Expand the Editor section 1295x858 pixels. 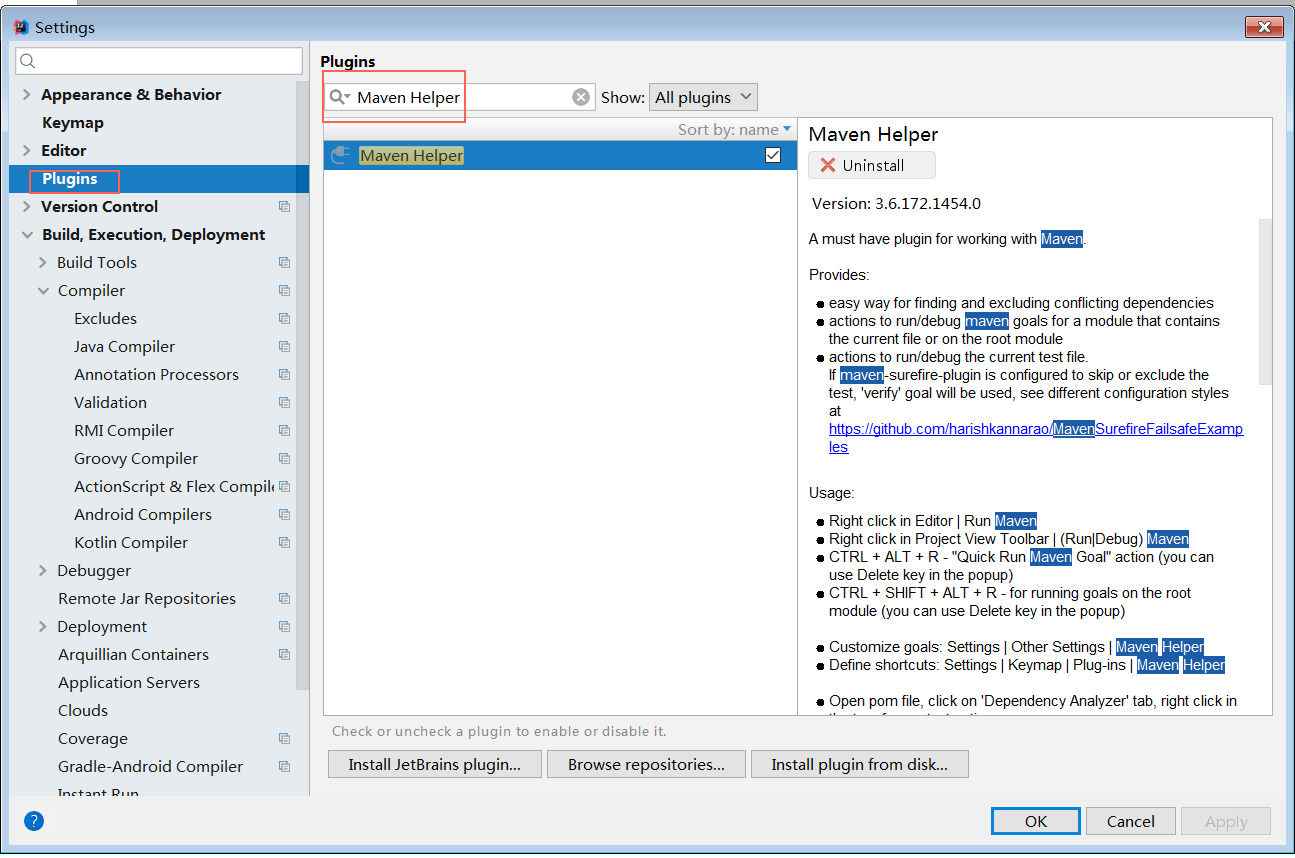[26, 150]
